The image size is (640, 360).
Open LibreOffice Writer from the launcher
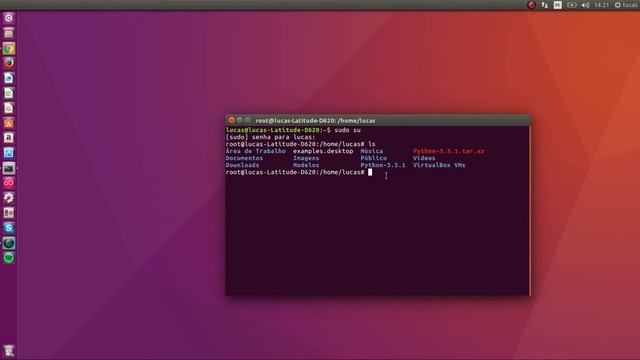9,78
